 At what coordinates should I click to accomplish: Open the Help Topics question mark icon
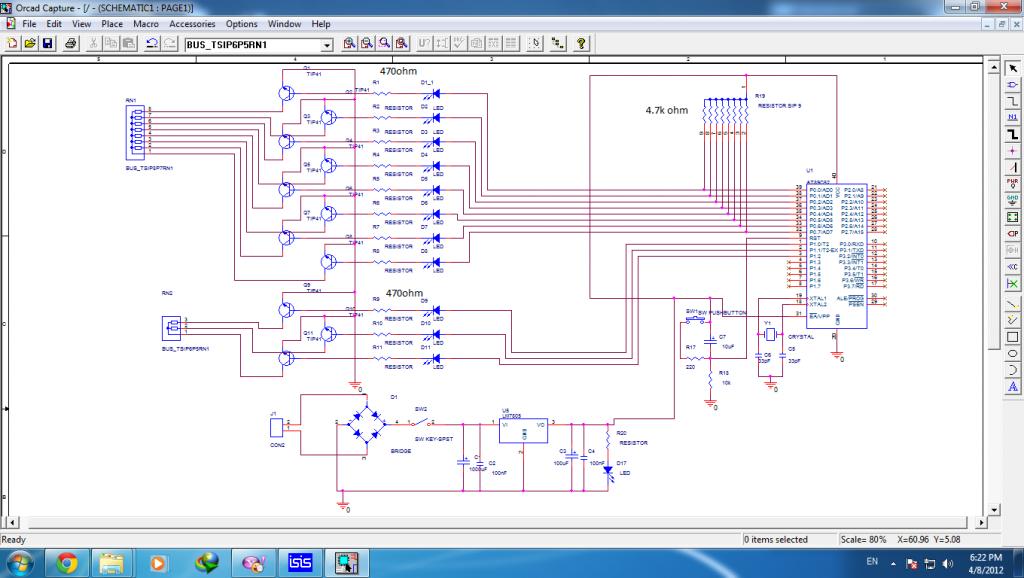[x=581, y=44]
